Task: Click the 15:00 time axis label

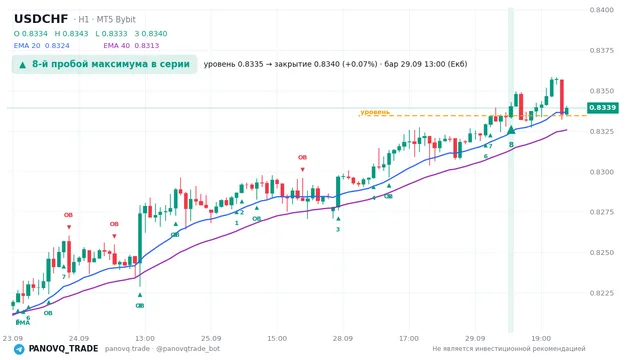Action: point(277,338)
